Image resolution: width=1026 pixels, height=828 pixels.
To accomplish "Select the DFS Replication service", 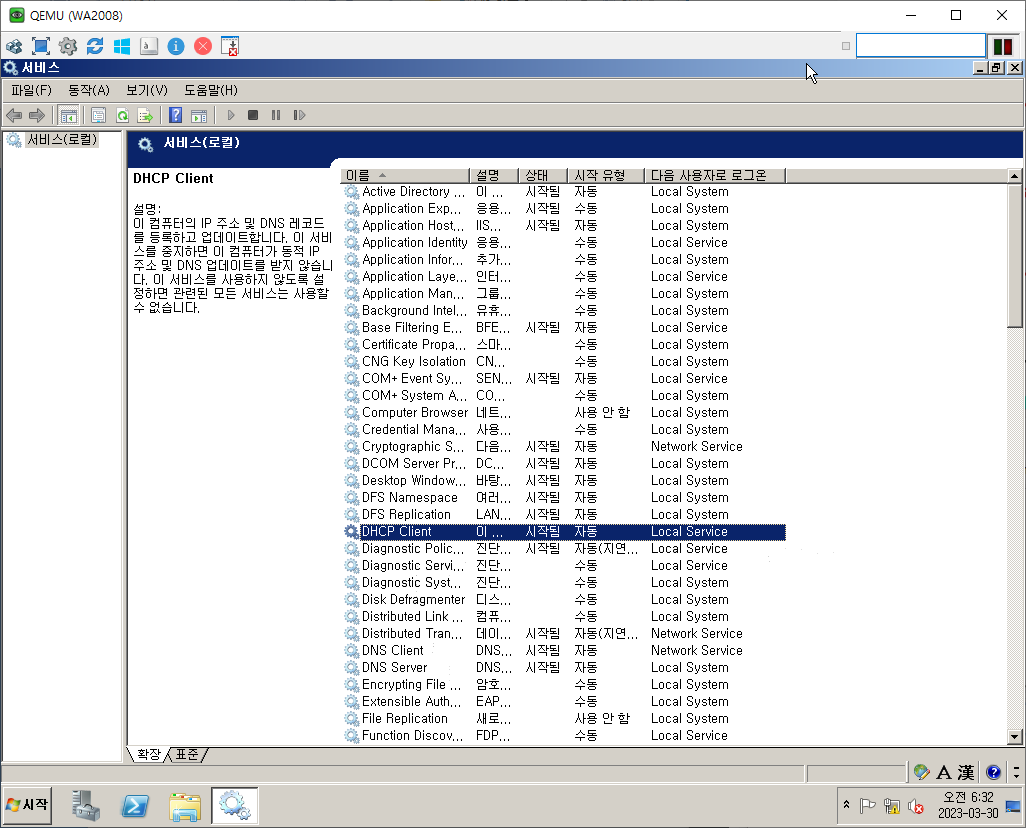I will point(563,515).
